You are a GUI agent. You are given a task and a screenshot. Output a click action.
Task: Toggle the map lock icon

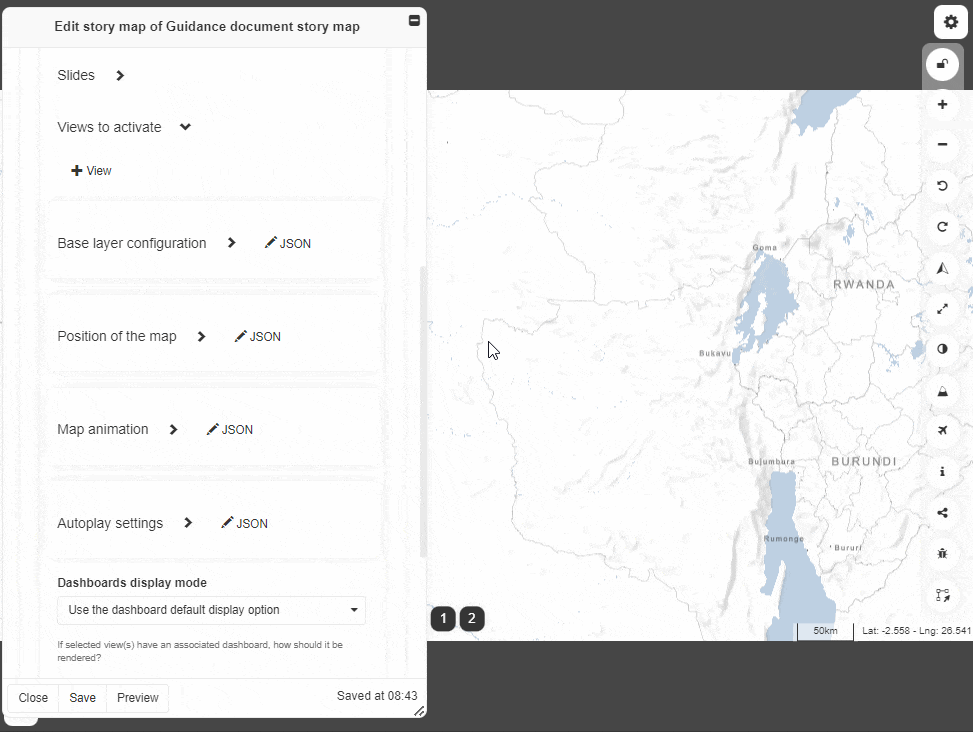click(942, 65)
